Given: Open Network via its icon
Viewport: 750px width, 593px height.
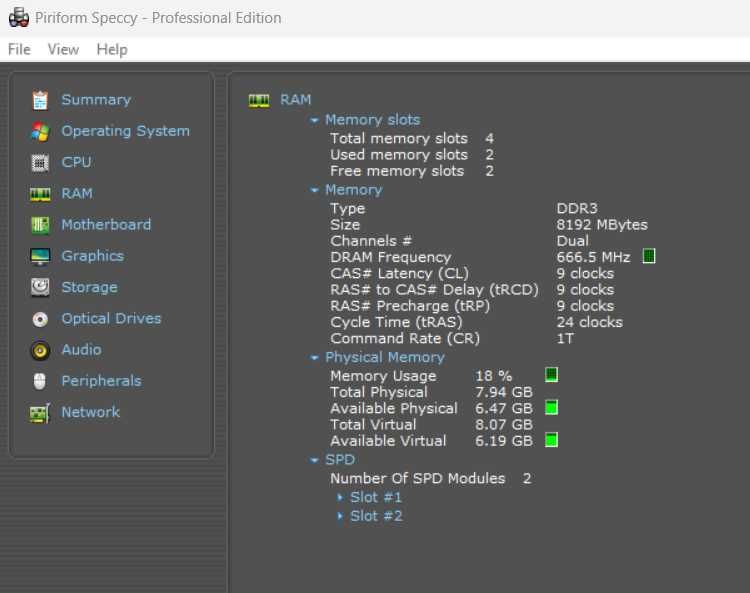Looking at the screenshot, I should 40,412.
